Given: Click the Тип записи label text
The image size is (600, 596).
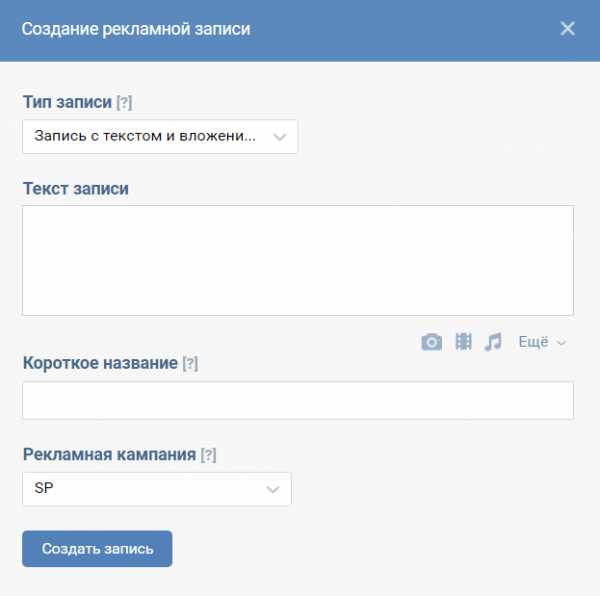Looking at the screenshot, I should pos(67,102).
